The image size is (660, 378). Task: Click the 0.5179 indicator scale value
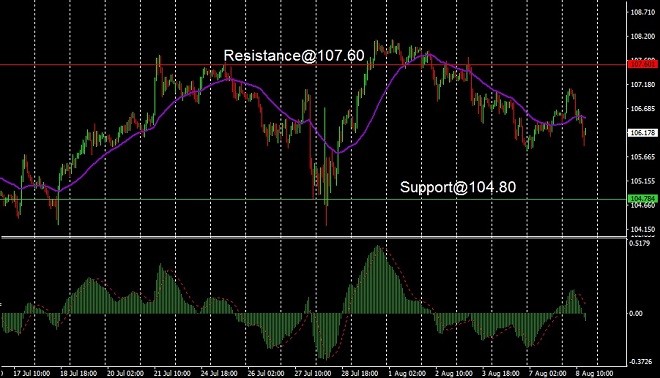tap(639, 243)
